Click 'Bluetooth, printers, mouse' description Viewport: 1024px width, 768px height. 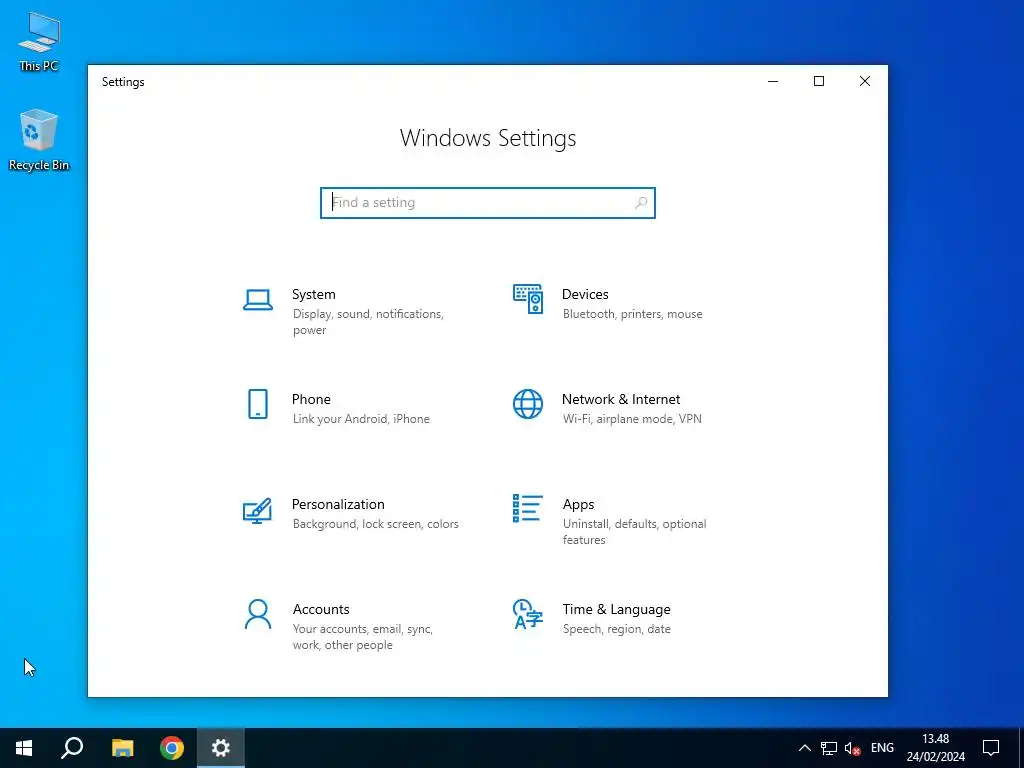[x=633, y=314]
